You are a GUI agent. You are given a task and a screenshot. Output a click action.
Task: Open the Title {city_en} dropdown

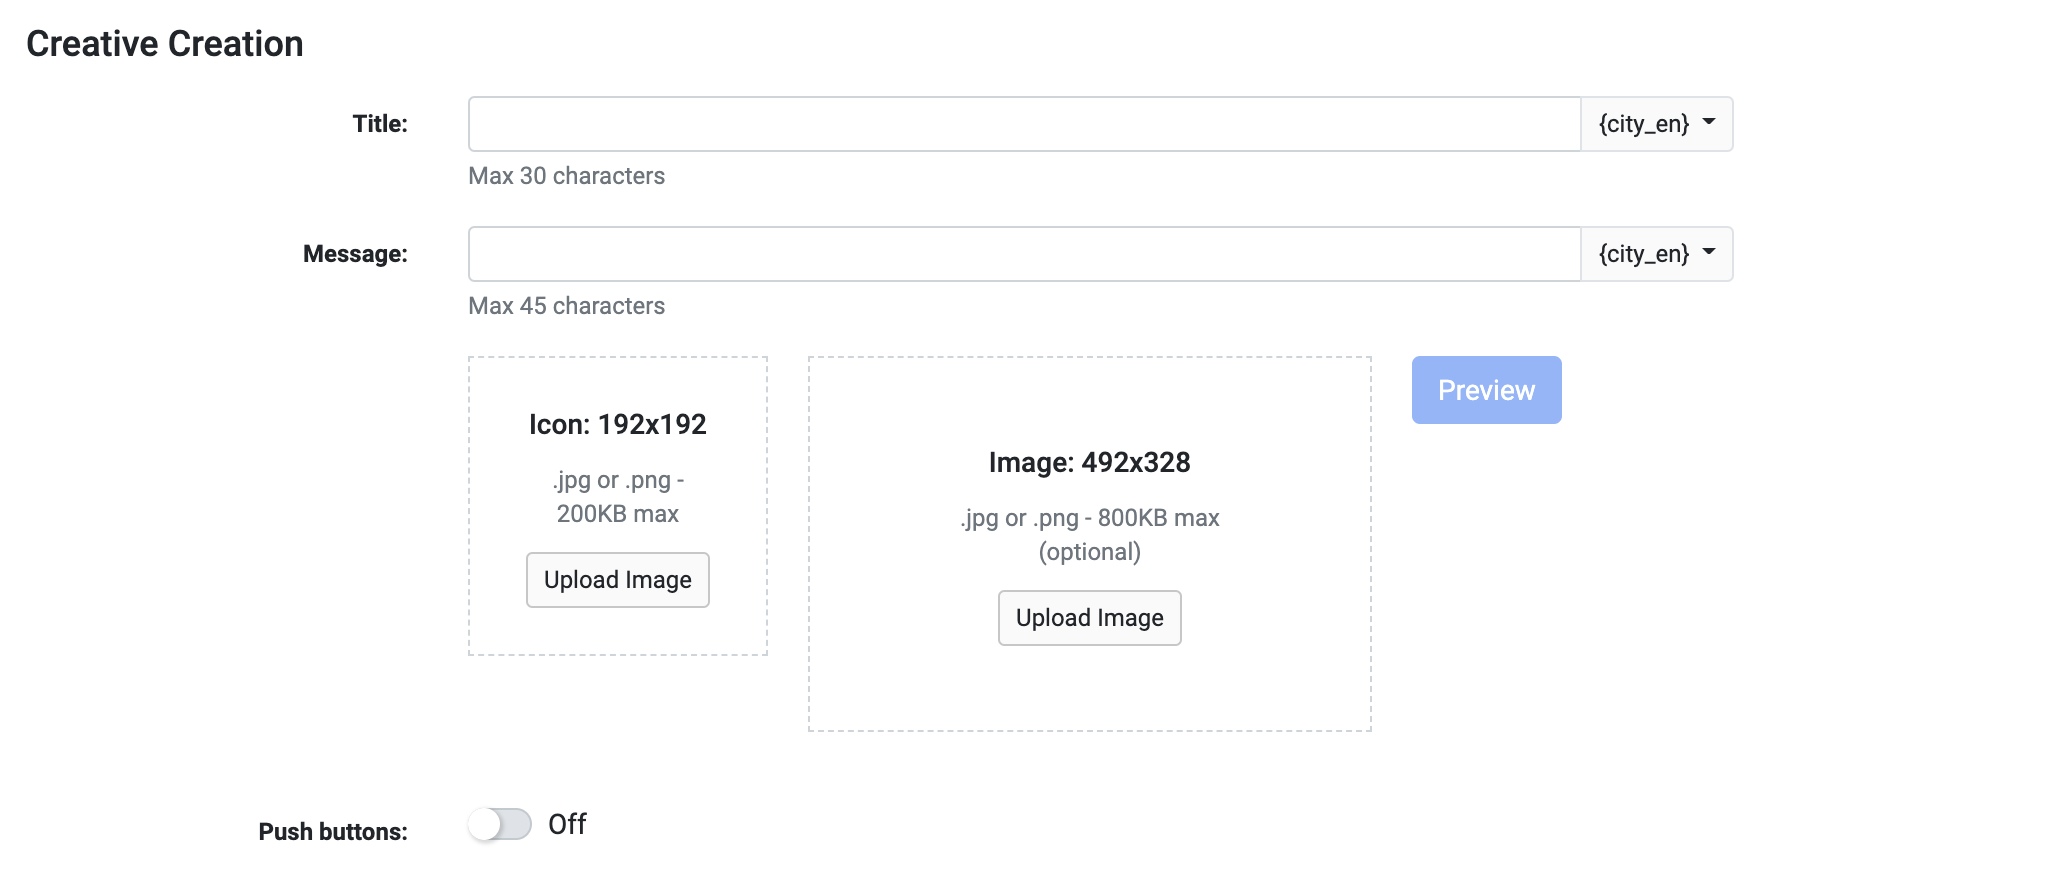click(x=1655, y=124)
